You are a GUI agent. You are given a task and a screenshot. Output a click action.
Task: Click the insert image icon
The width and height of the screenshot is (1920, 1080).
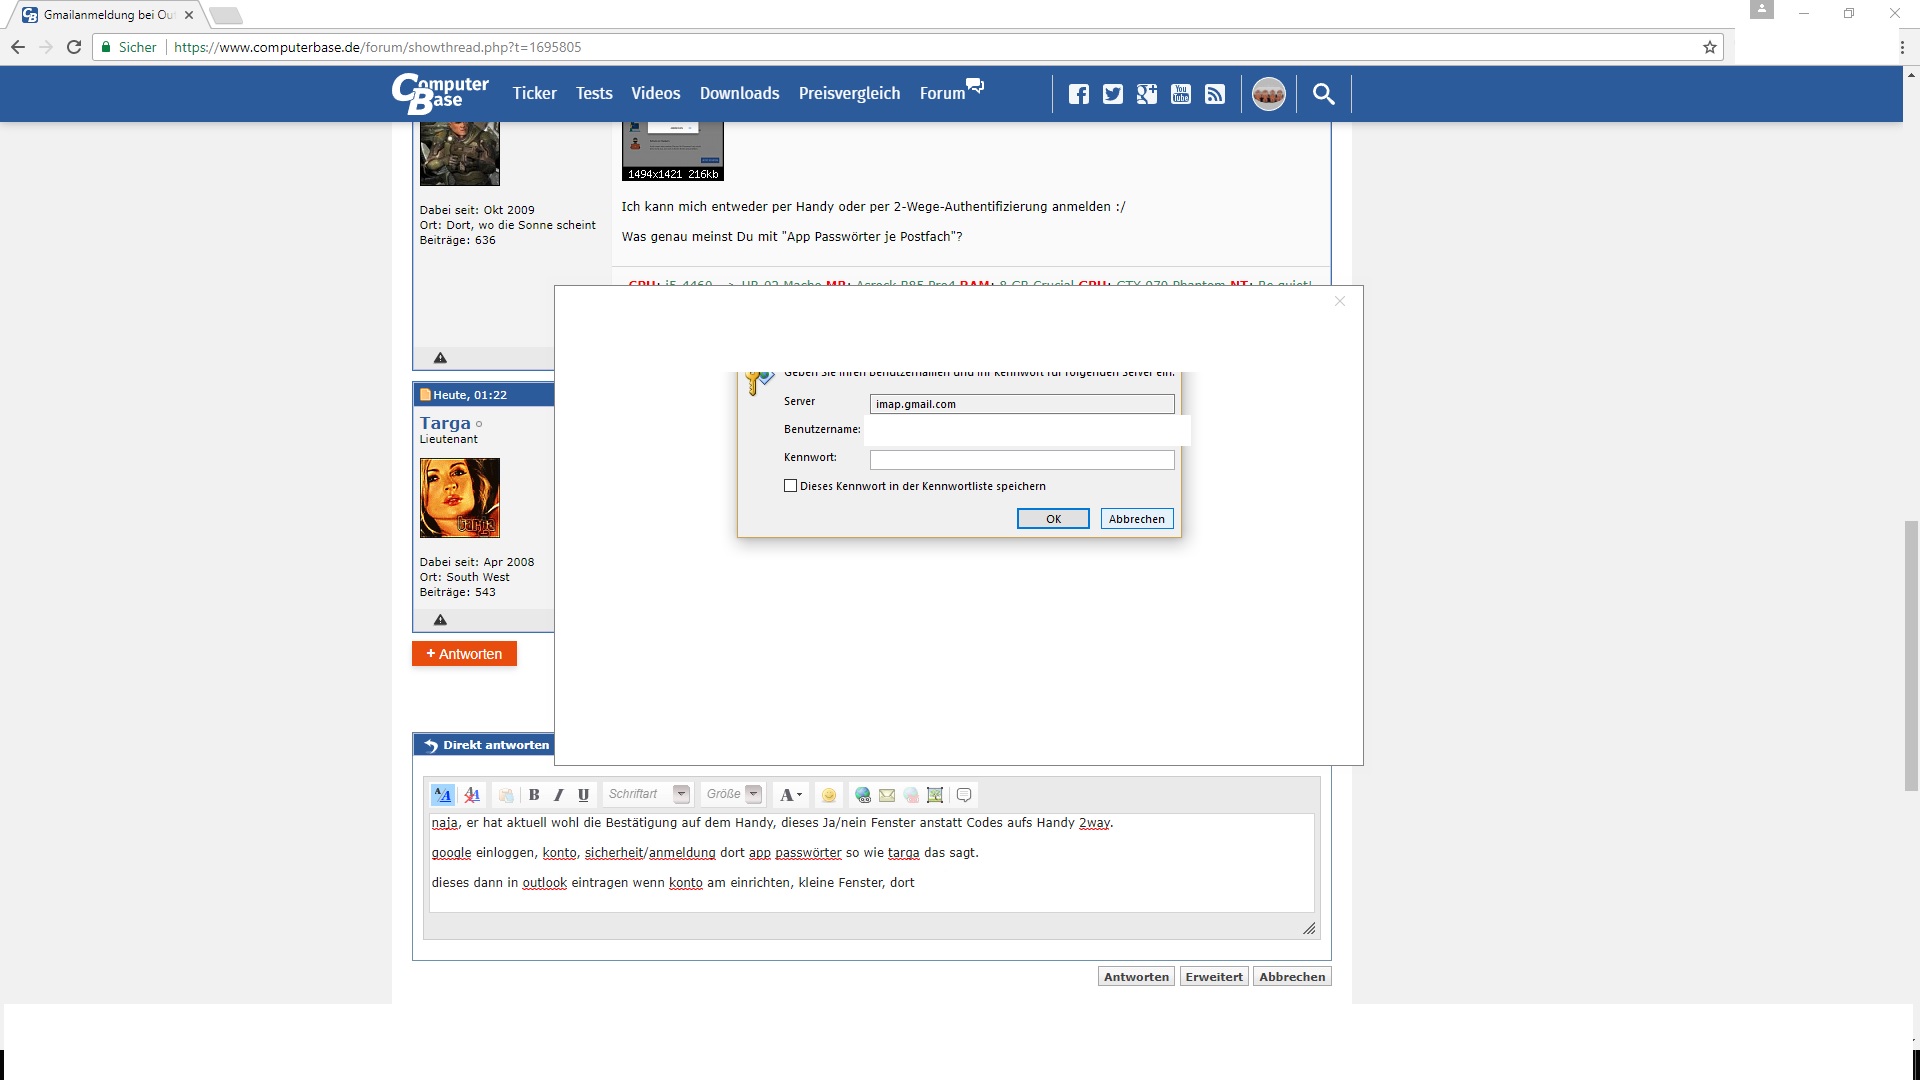tap(935, 795)
